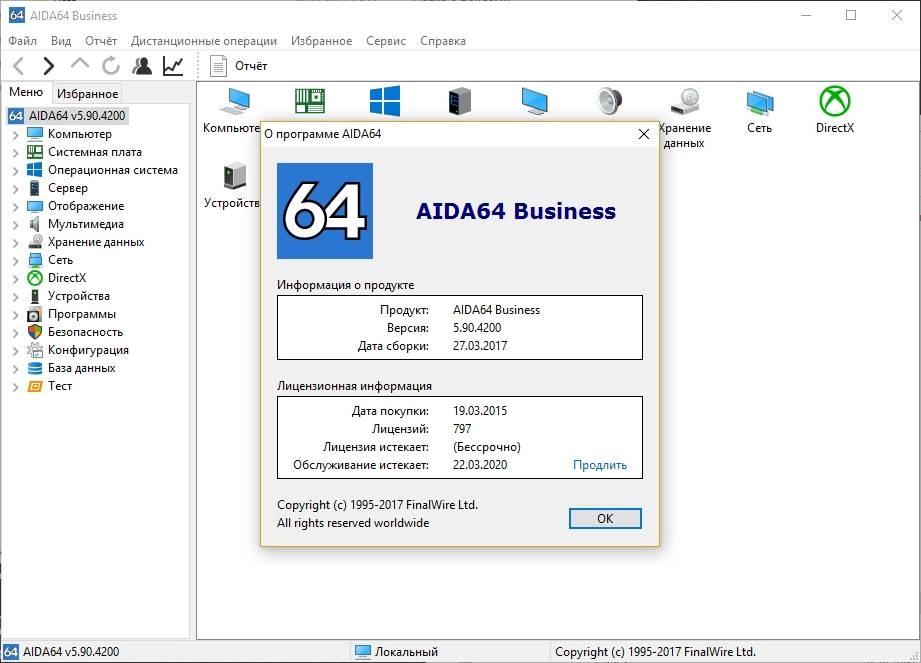Viewport: 921px width, 663px height.
Task: Click the AIDA64 icon in status bar
Action: (x=11, y=652)
